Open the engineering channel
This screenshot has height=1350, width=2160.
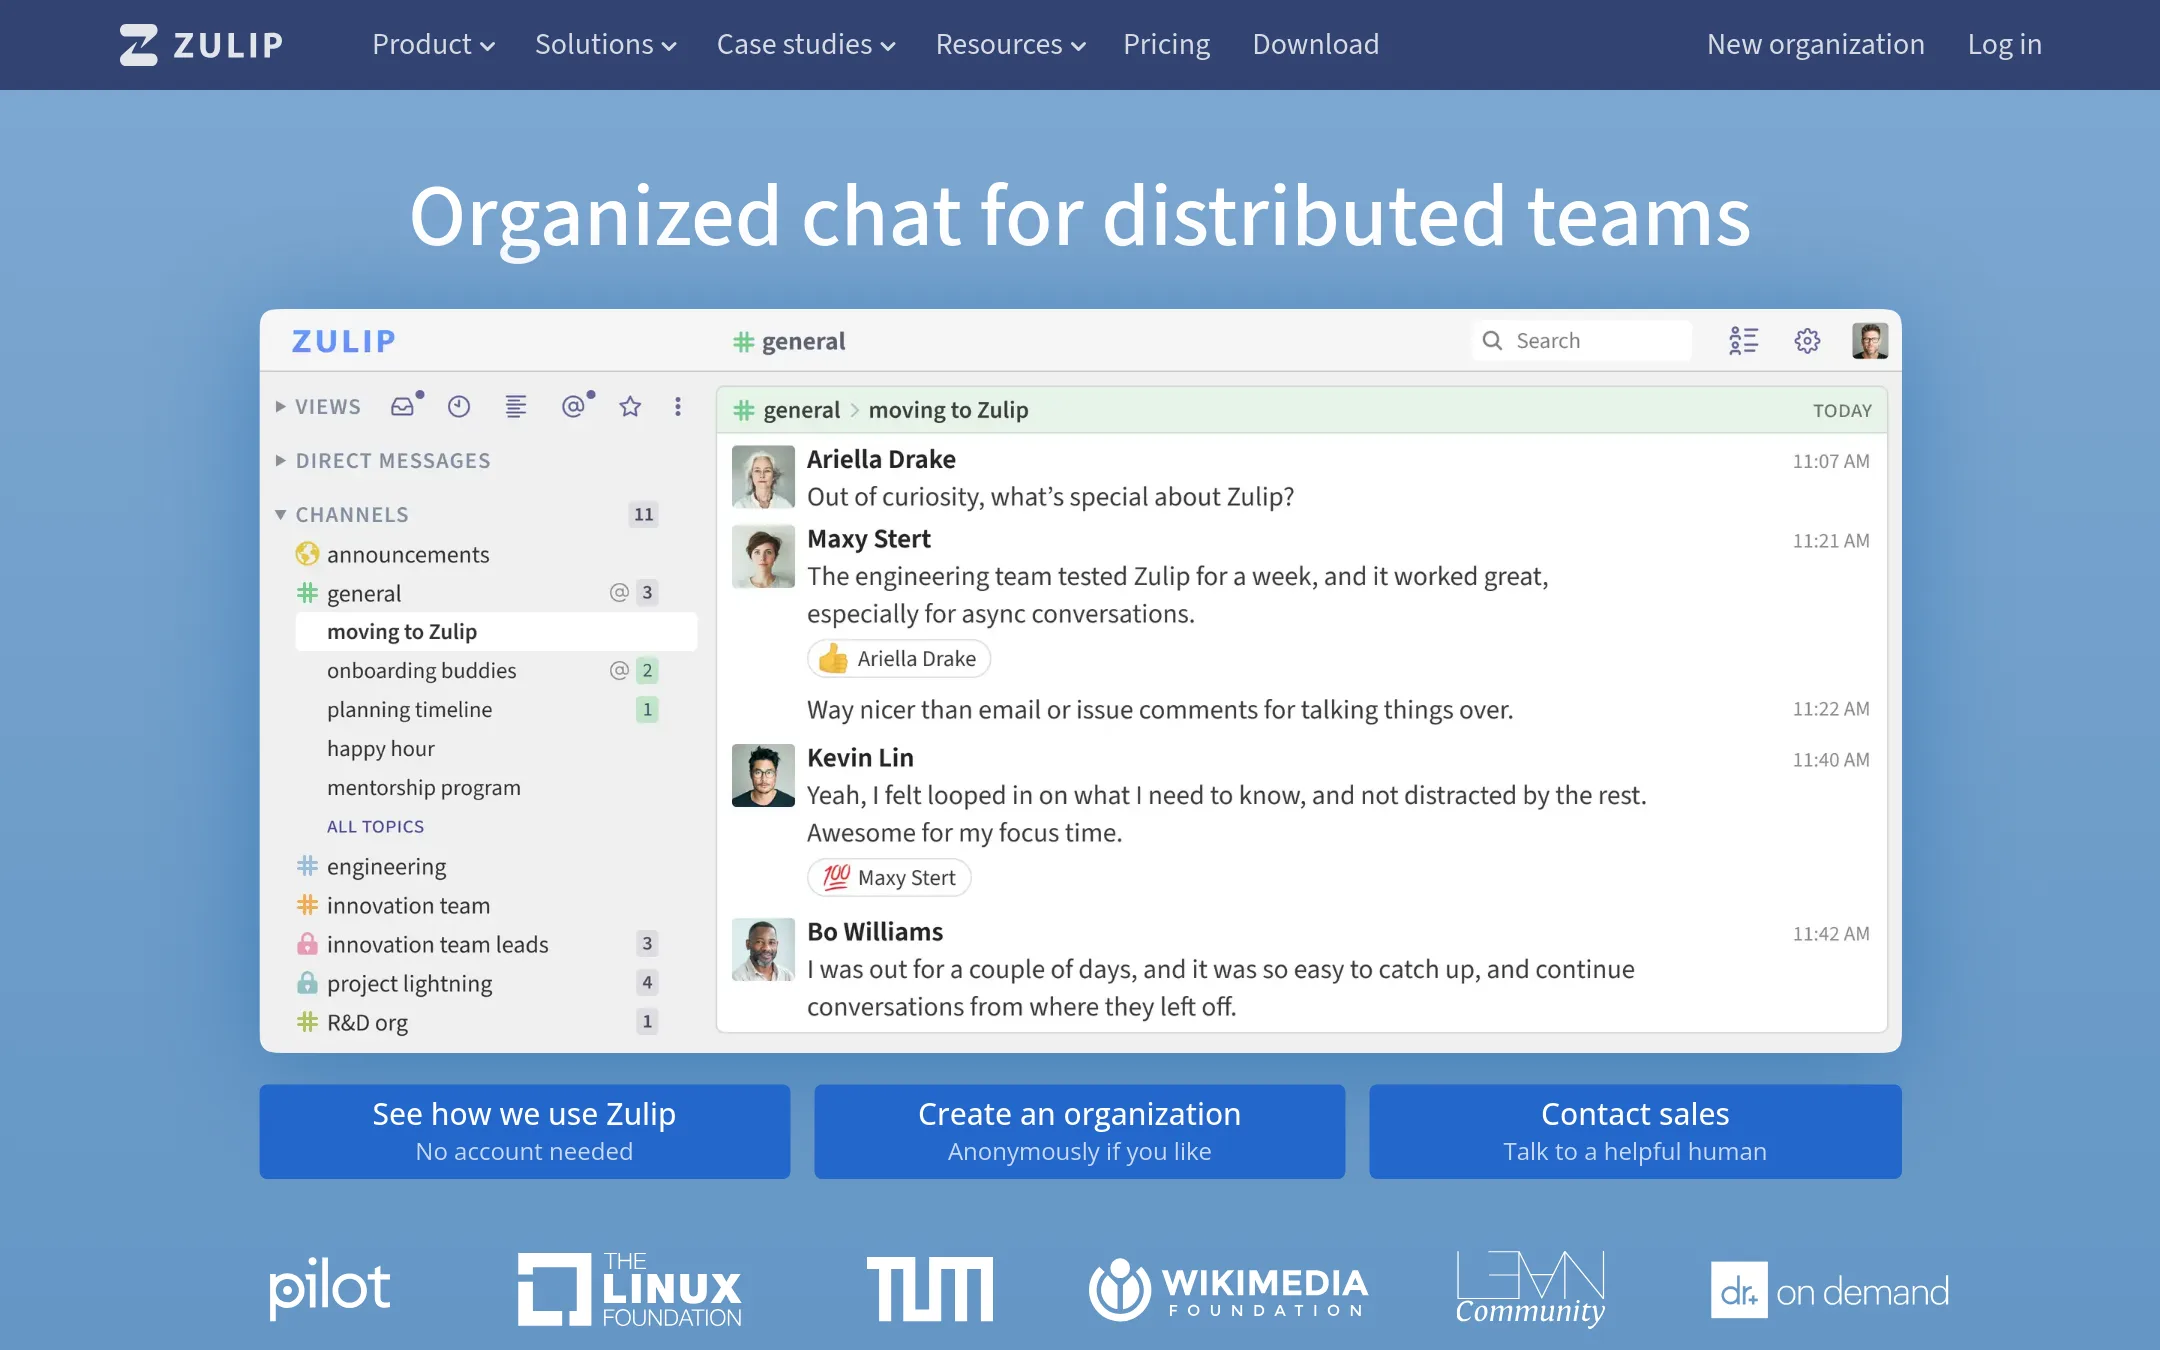(386, 866)
